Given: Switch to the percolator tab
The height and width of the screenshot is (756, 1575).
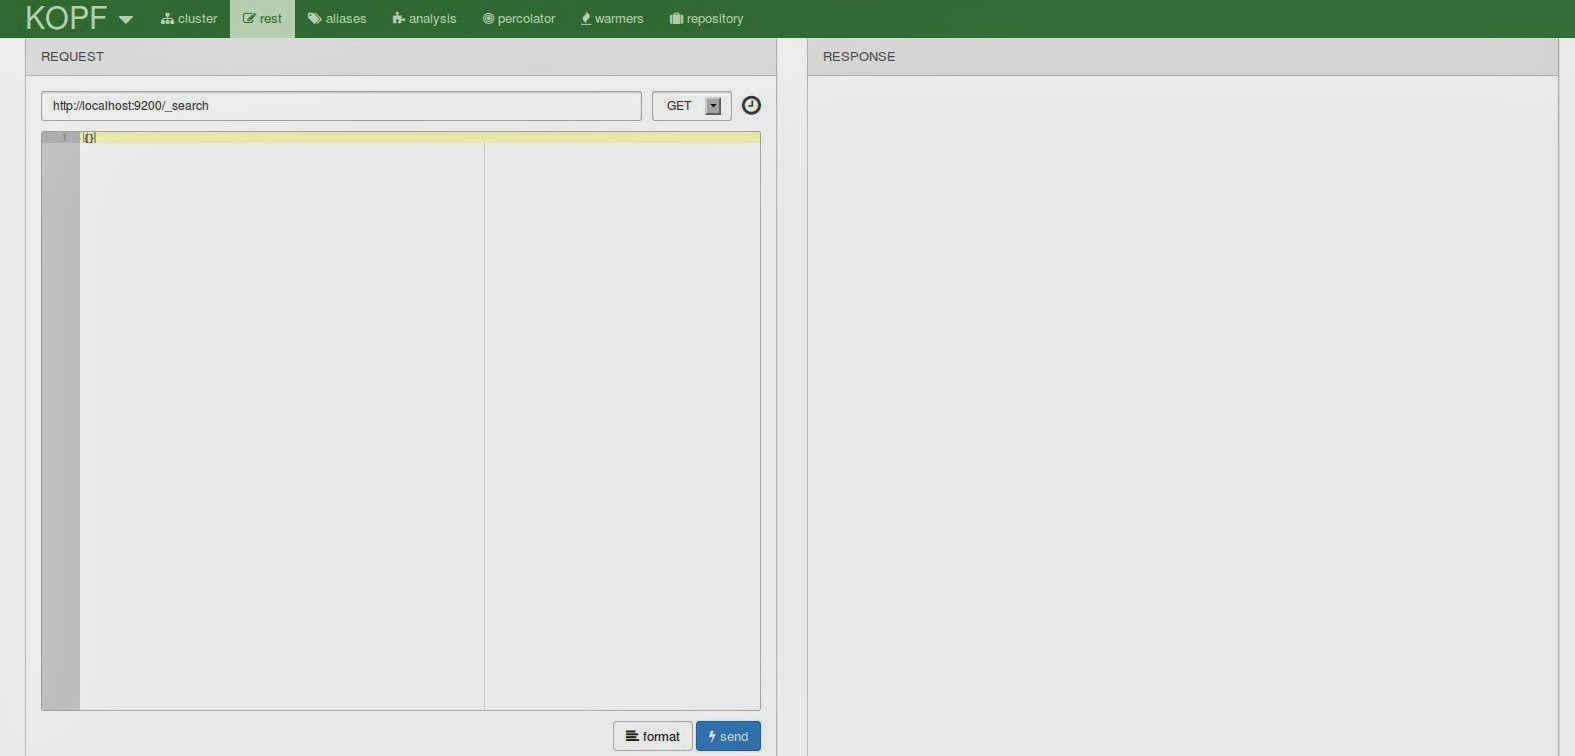Looking at the screenshot, I should (519, 19).
